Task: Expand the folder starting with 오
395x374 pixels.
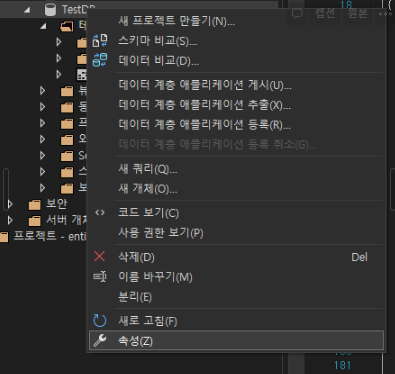Action: [43, 139]
